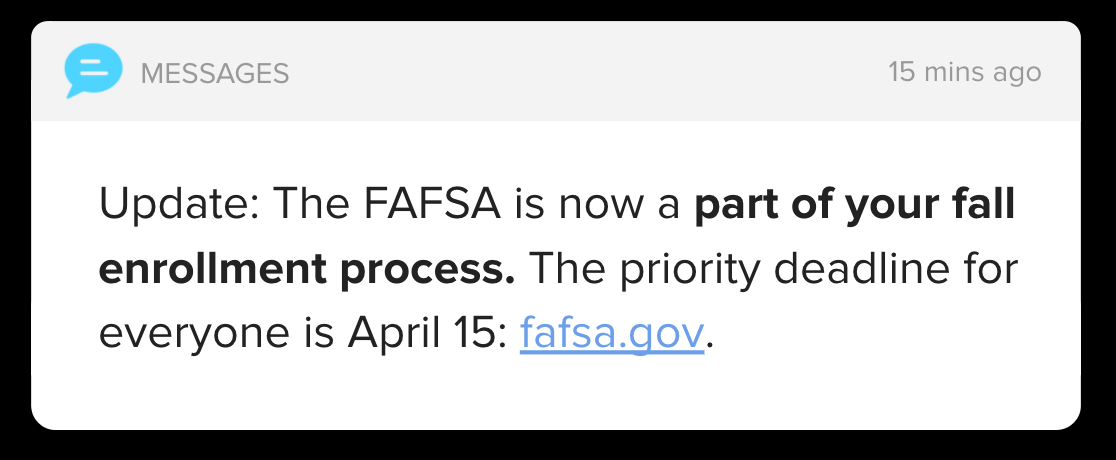Click the word 'everyone' in the message

click(194, 335)
